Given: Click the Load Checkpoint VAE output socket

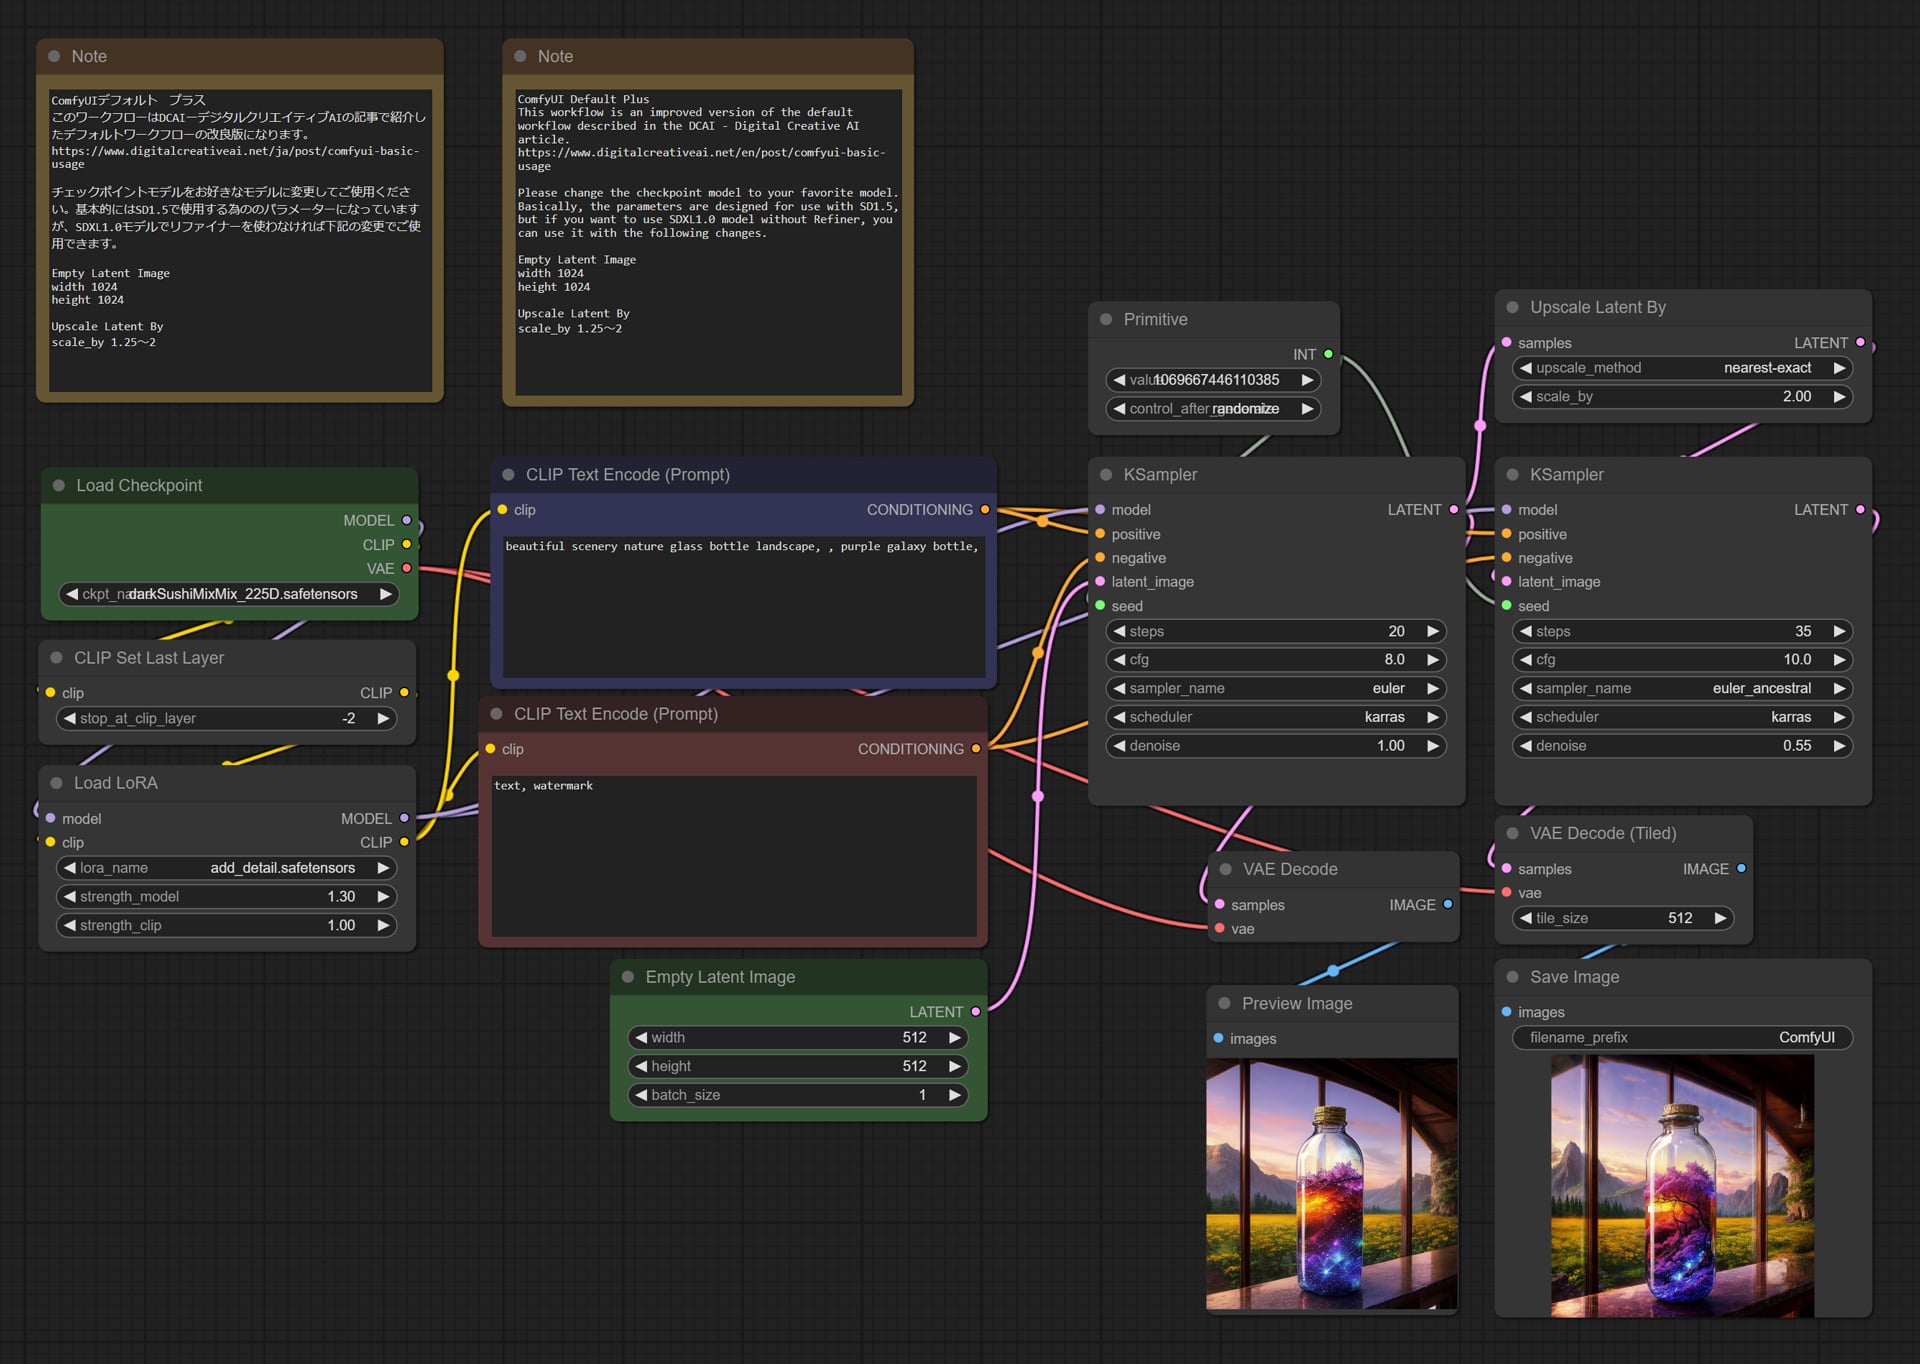Looking at the screenshot, I should click(407, 569).
